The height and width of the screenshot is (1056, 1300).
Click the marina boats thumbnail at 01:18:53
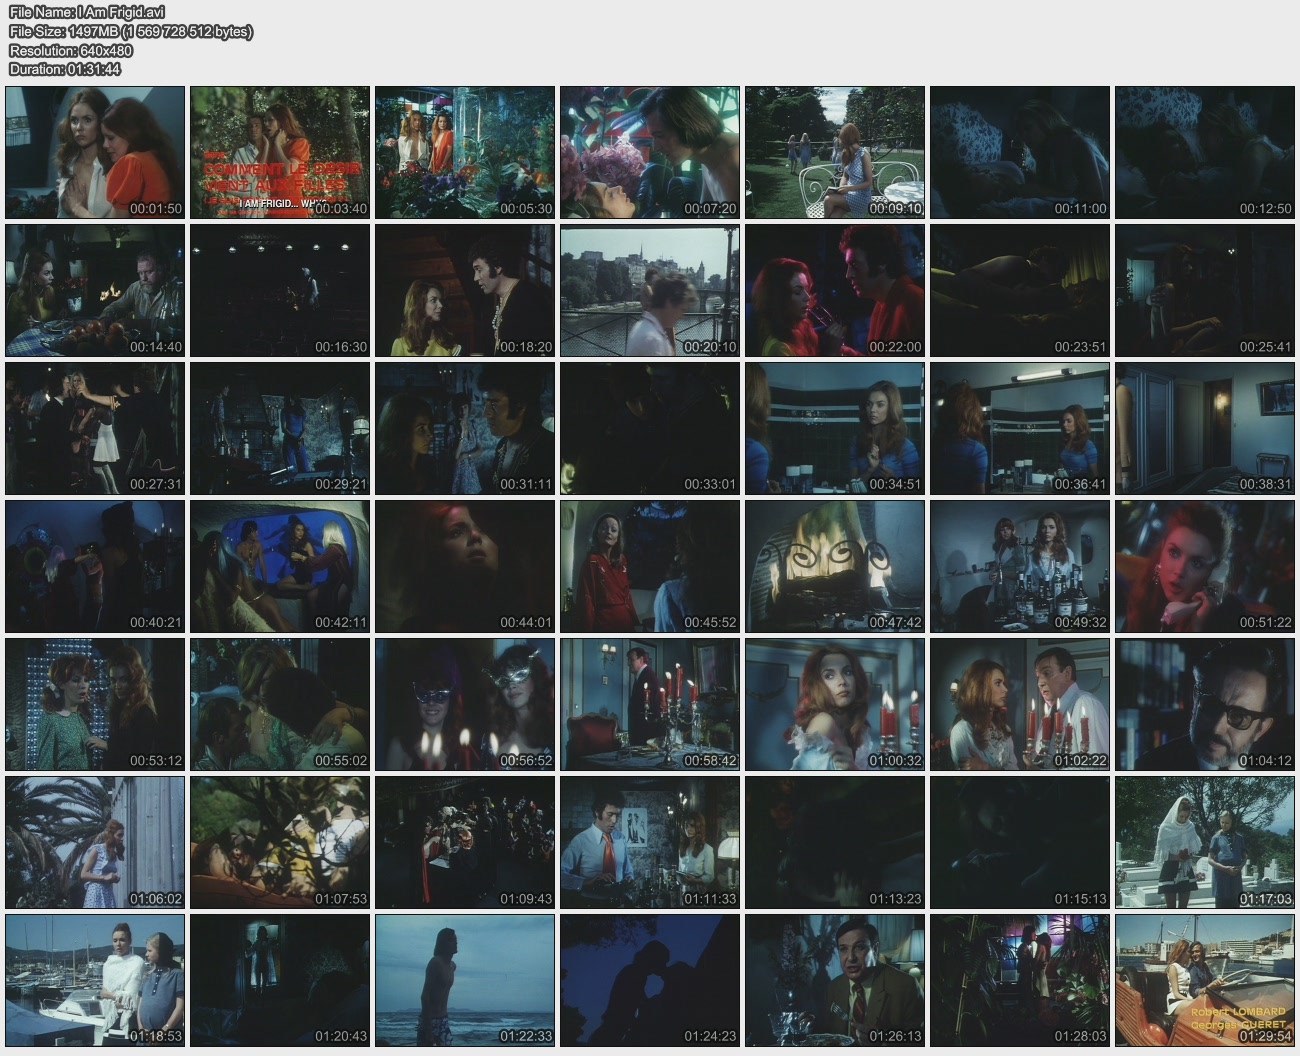(x=95, y=980)
